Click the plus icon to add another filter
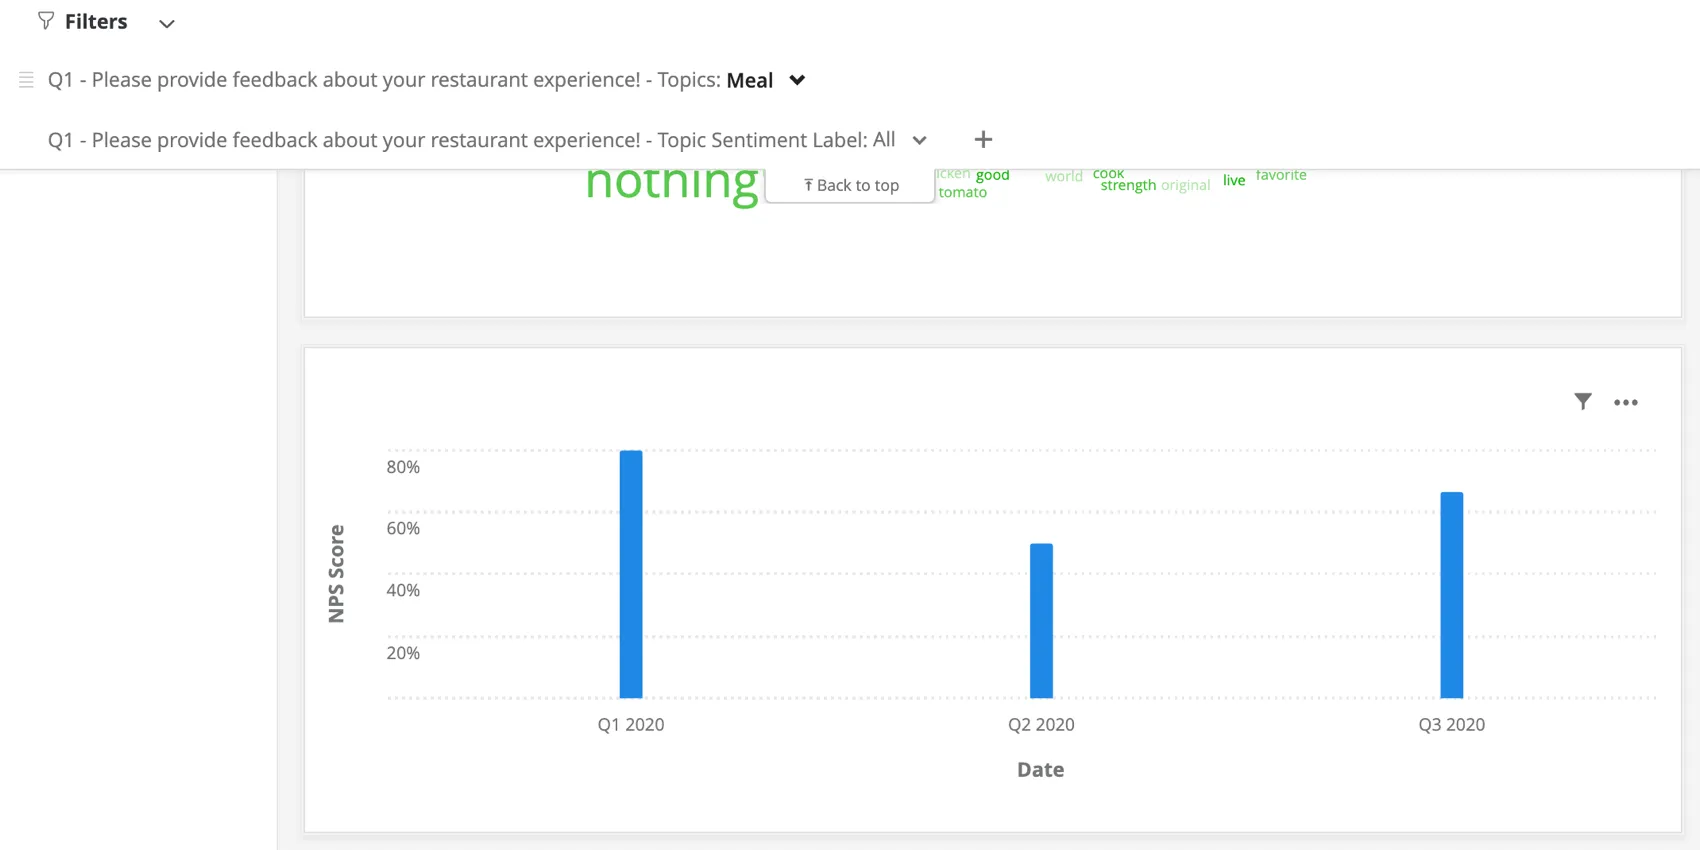This screenshot has height=850, width=1700. point(983,139)
